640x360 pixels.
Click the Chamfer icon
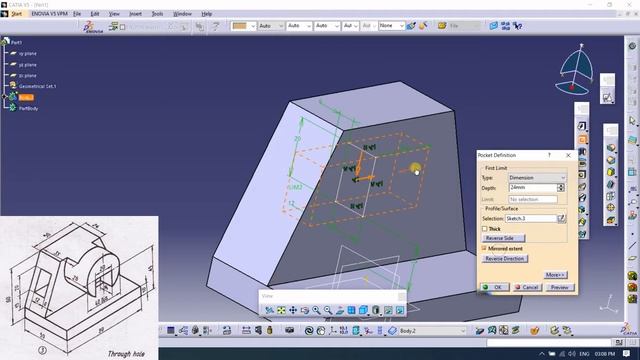[611, 160]
